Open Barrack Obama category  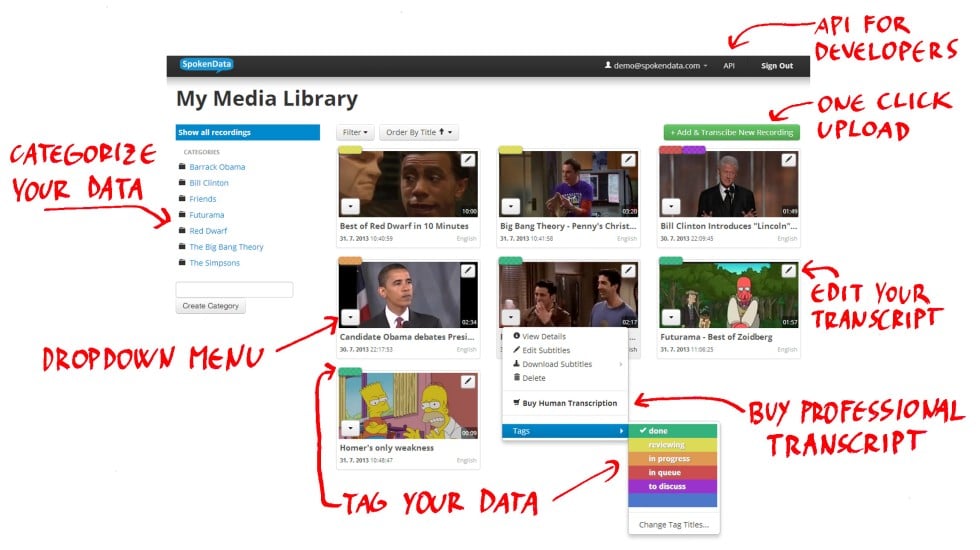[x=218, y=167]
